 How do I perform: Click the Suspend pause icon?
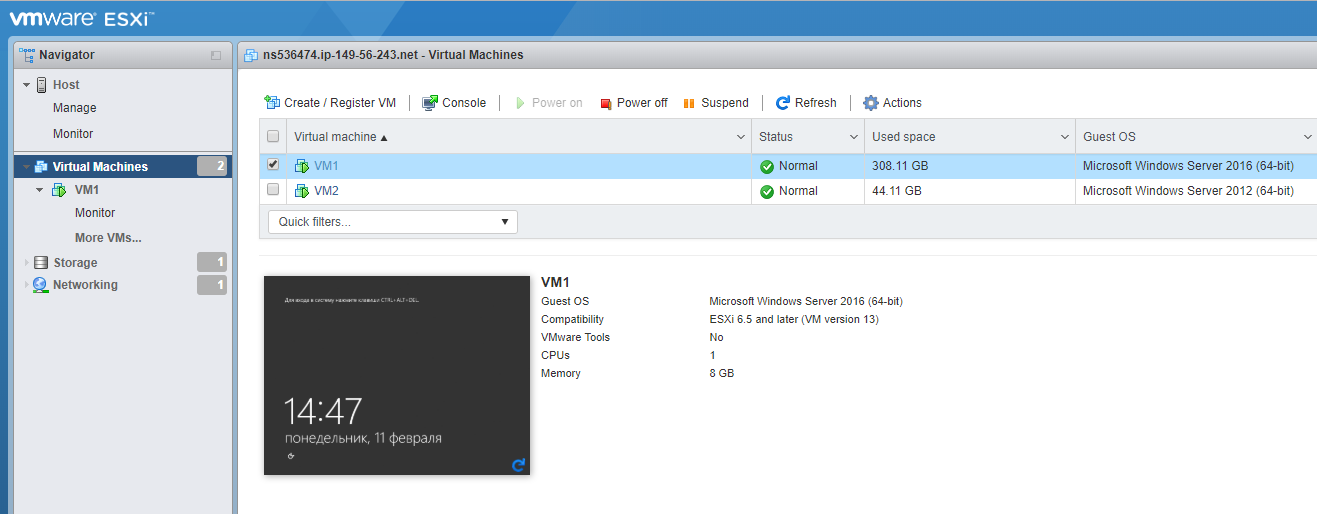(x=689, y=103)
